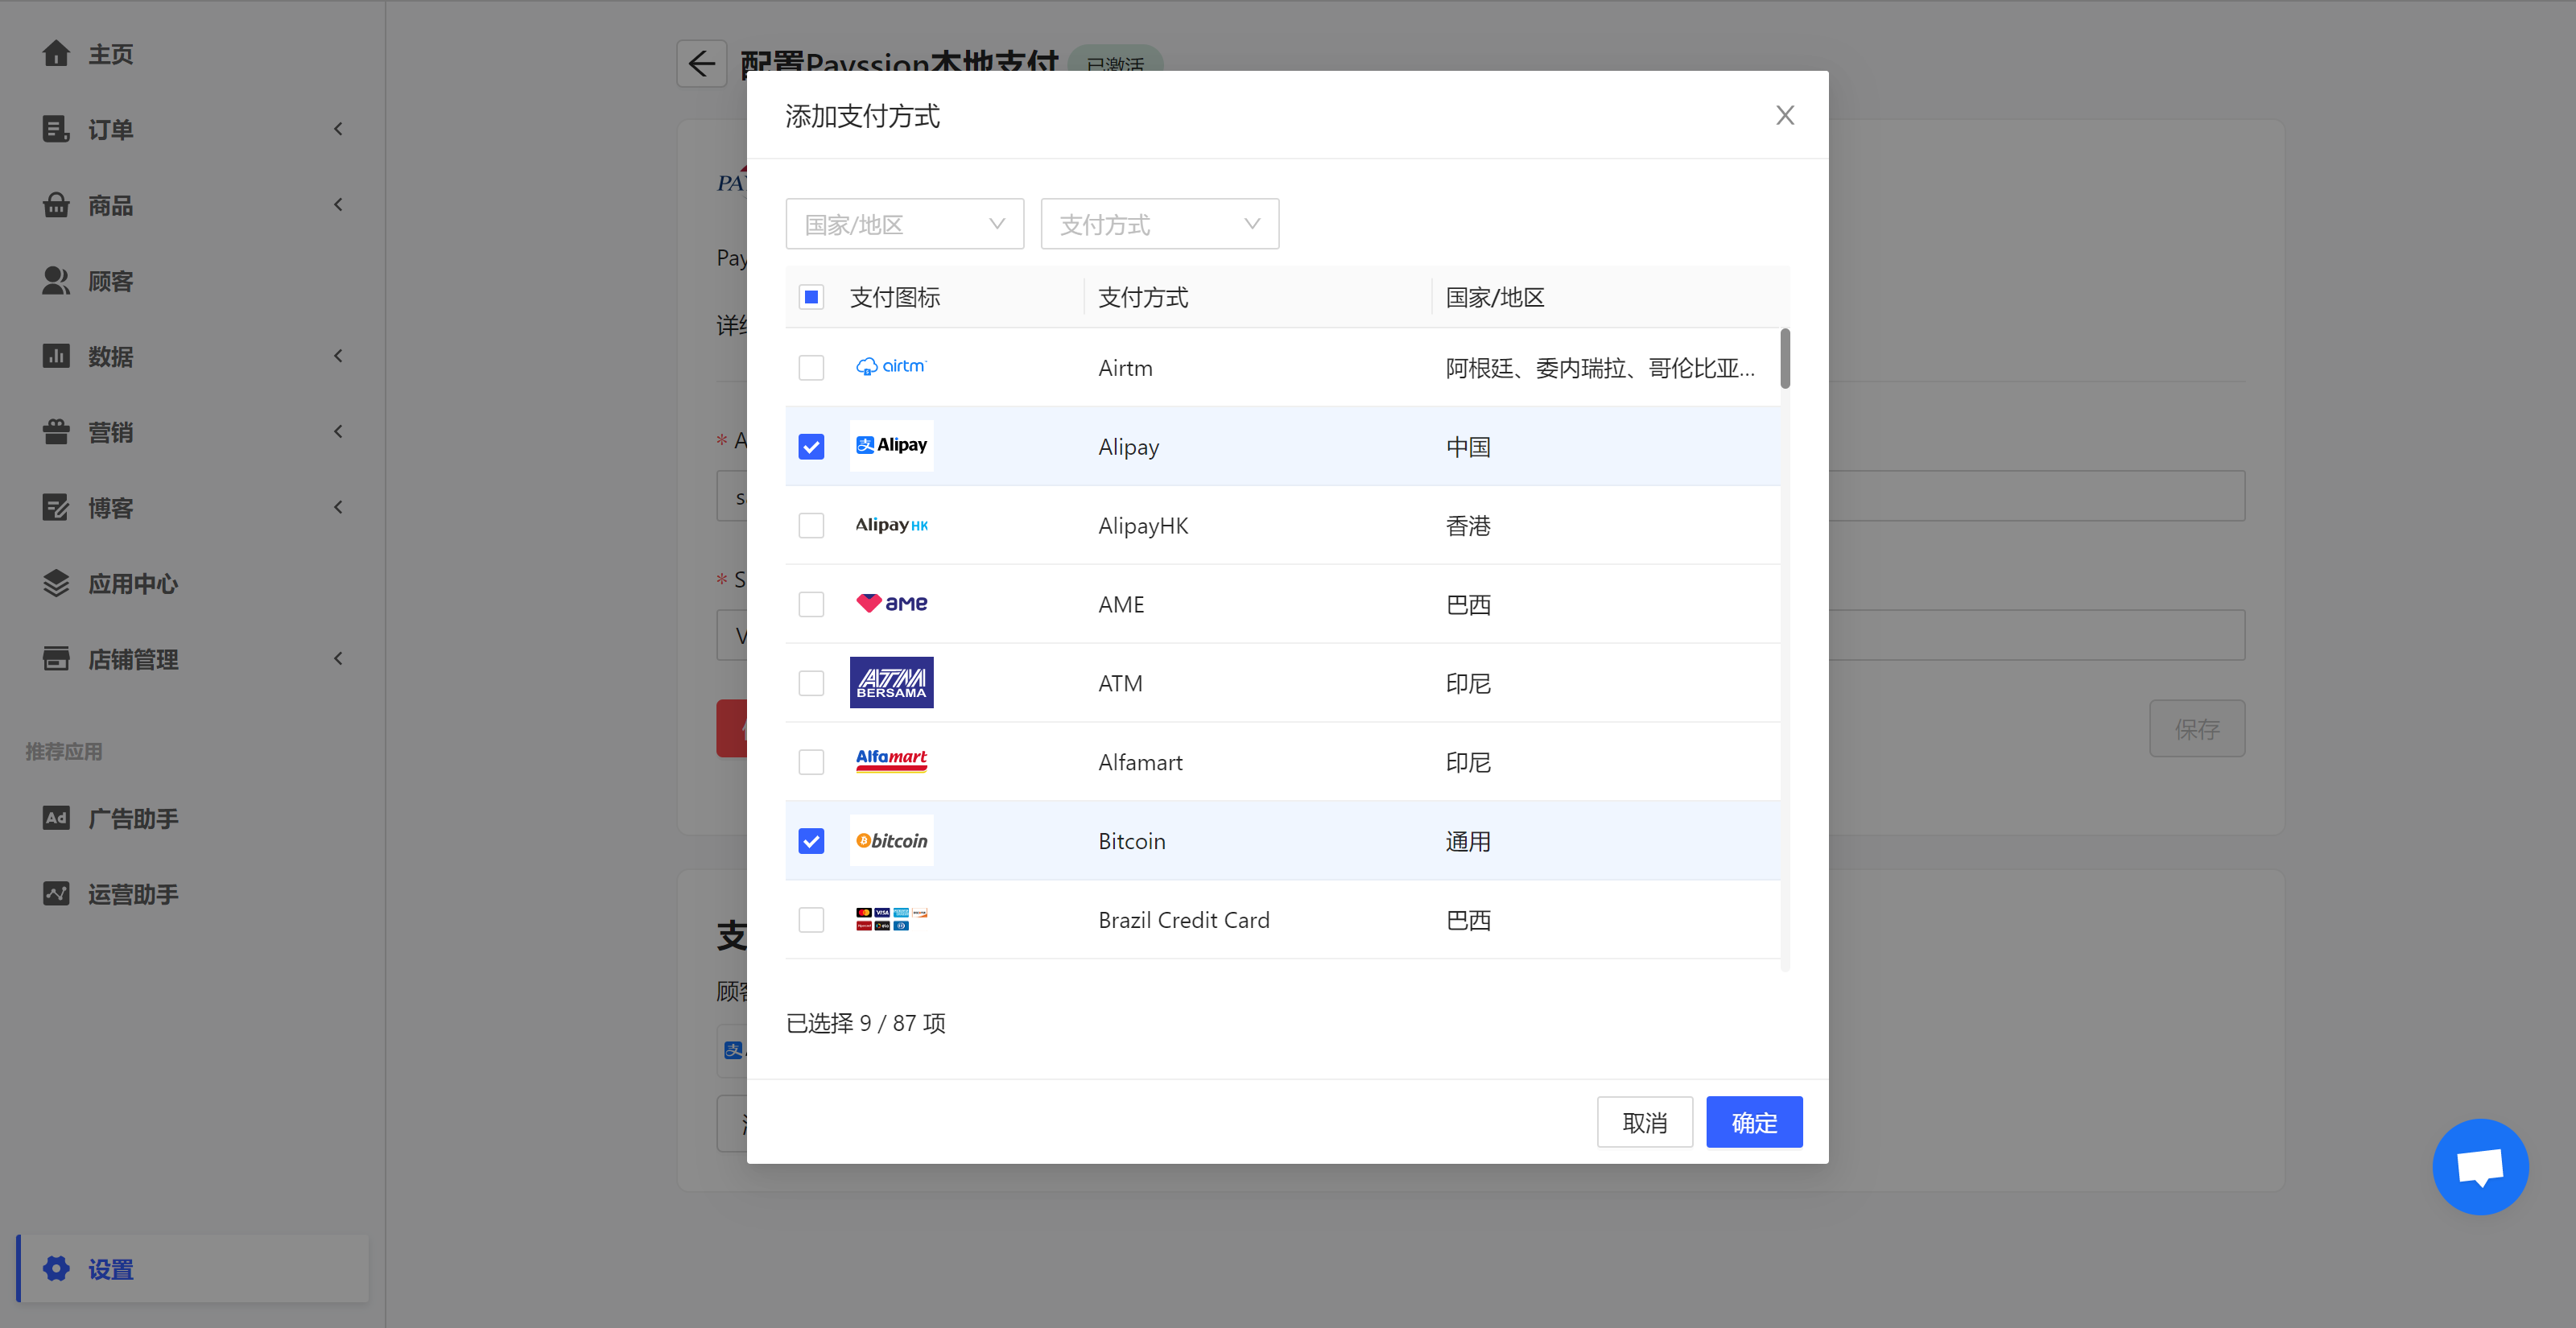The image size is (2576, 1328).
Task: Expand the 订单 sidebar submenu chevron
Action: click(x=338, y=129)
